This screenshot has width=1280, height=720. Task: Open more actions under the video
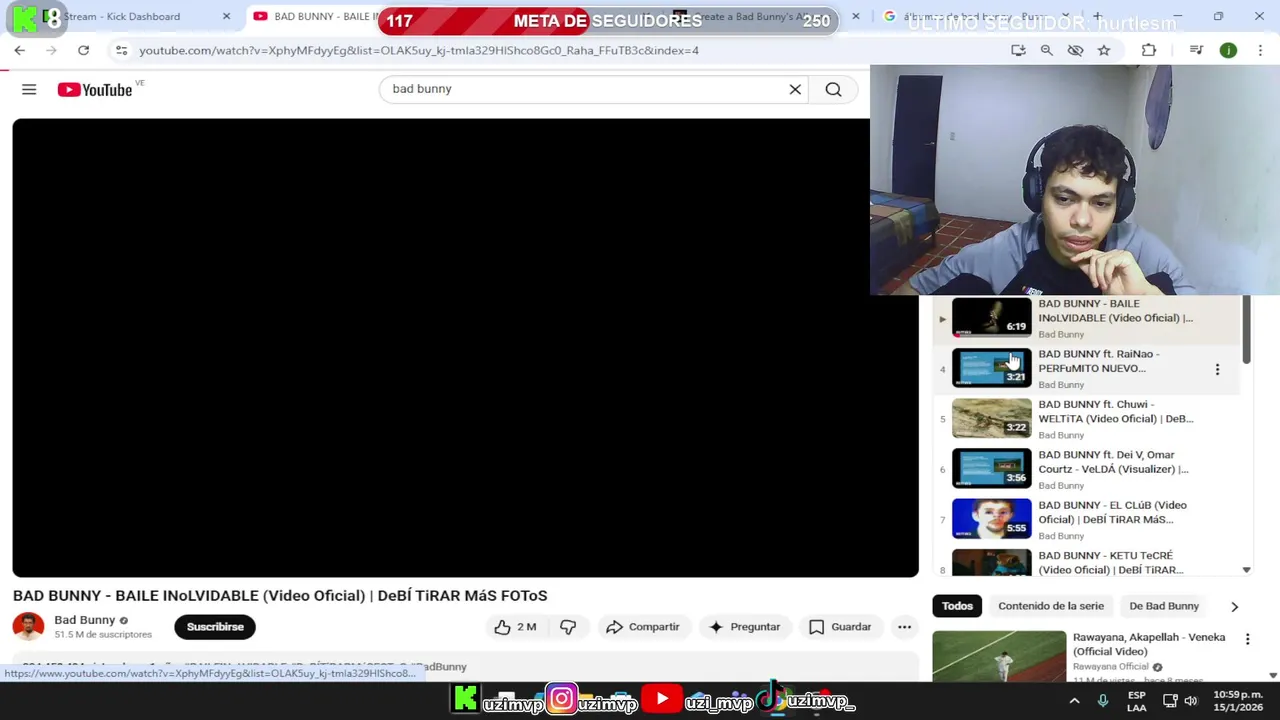click(904, 627)
